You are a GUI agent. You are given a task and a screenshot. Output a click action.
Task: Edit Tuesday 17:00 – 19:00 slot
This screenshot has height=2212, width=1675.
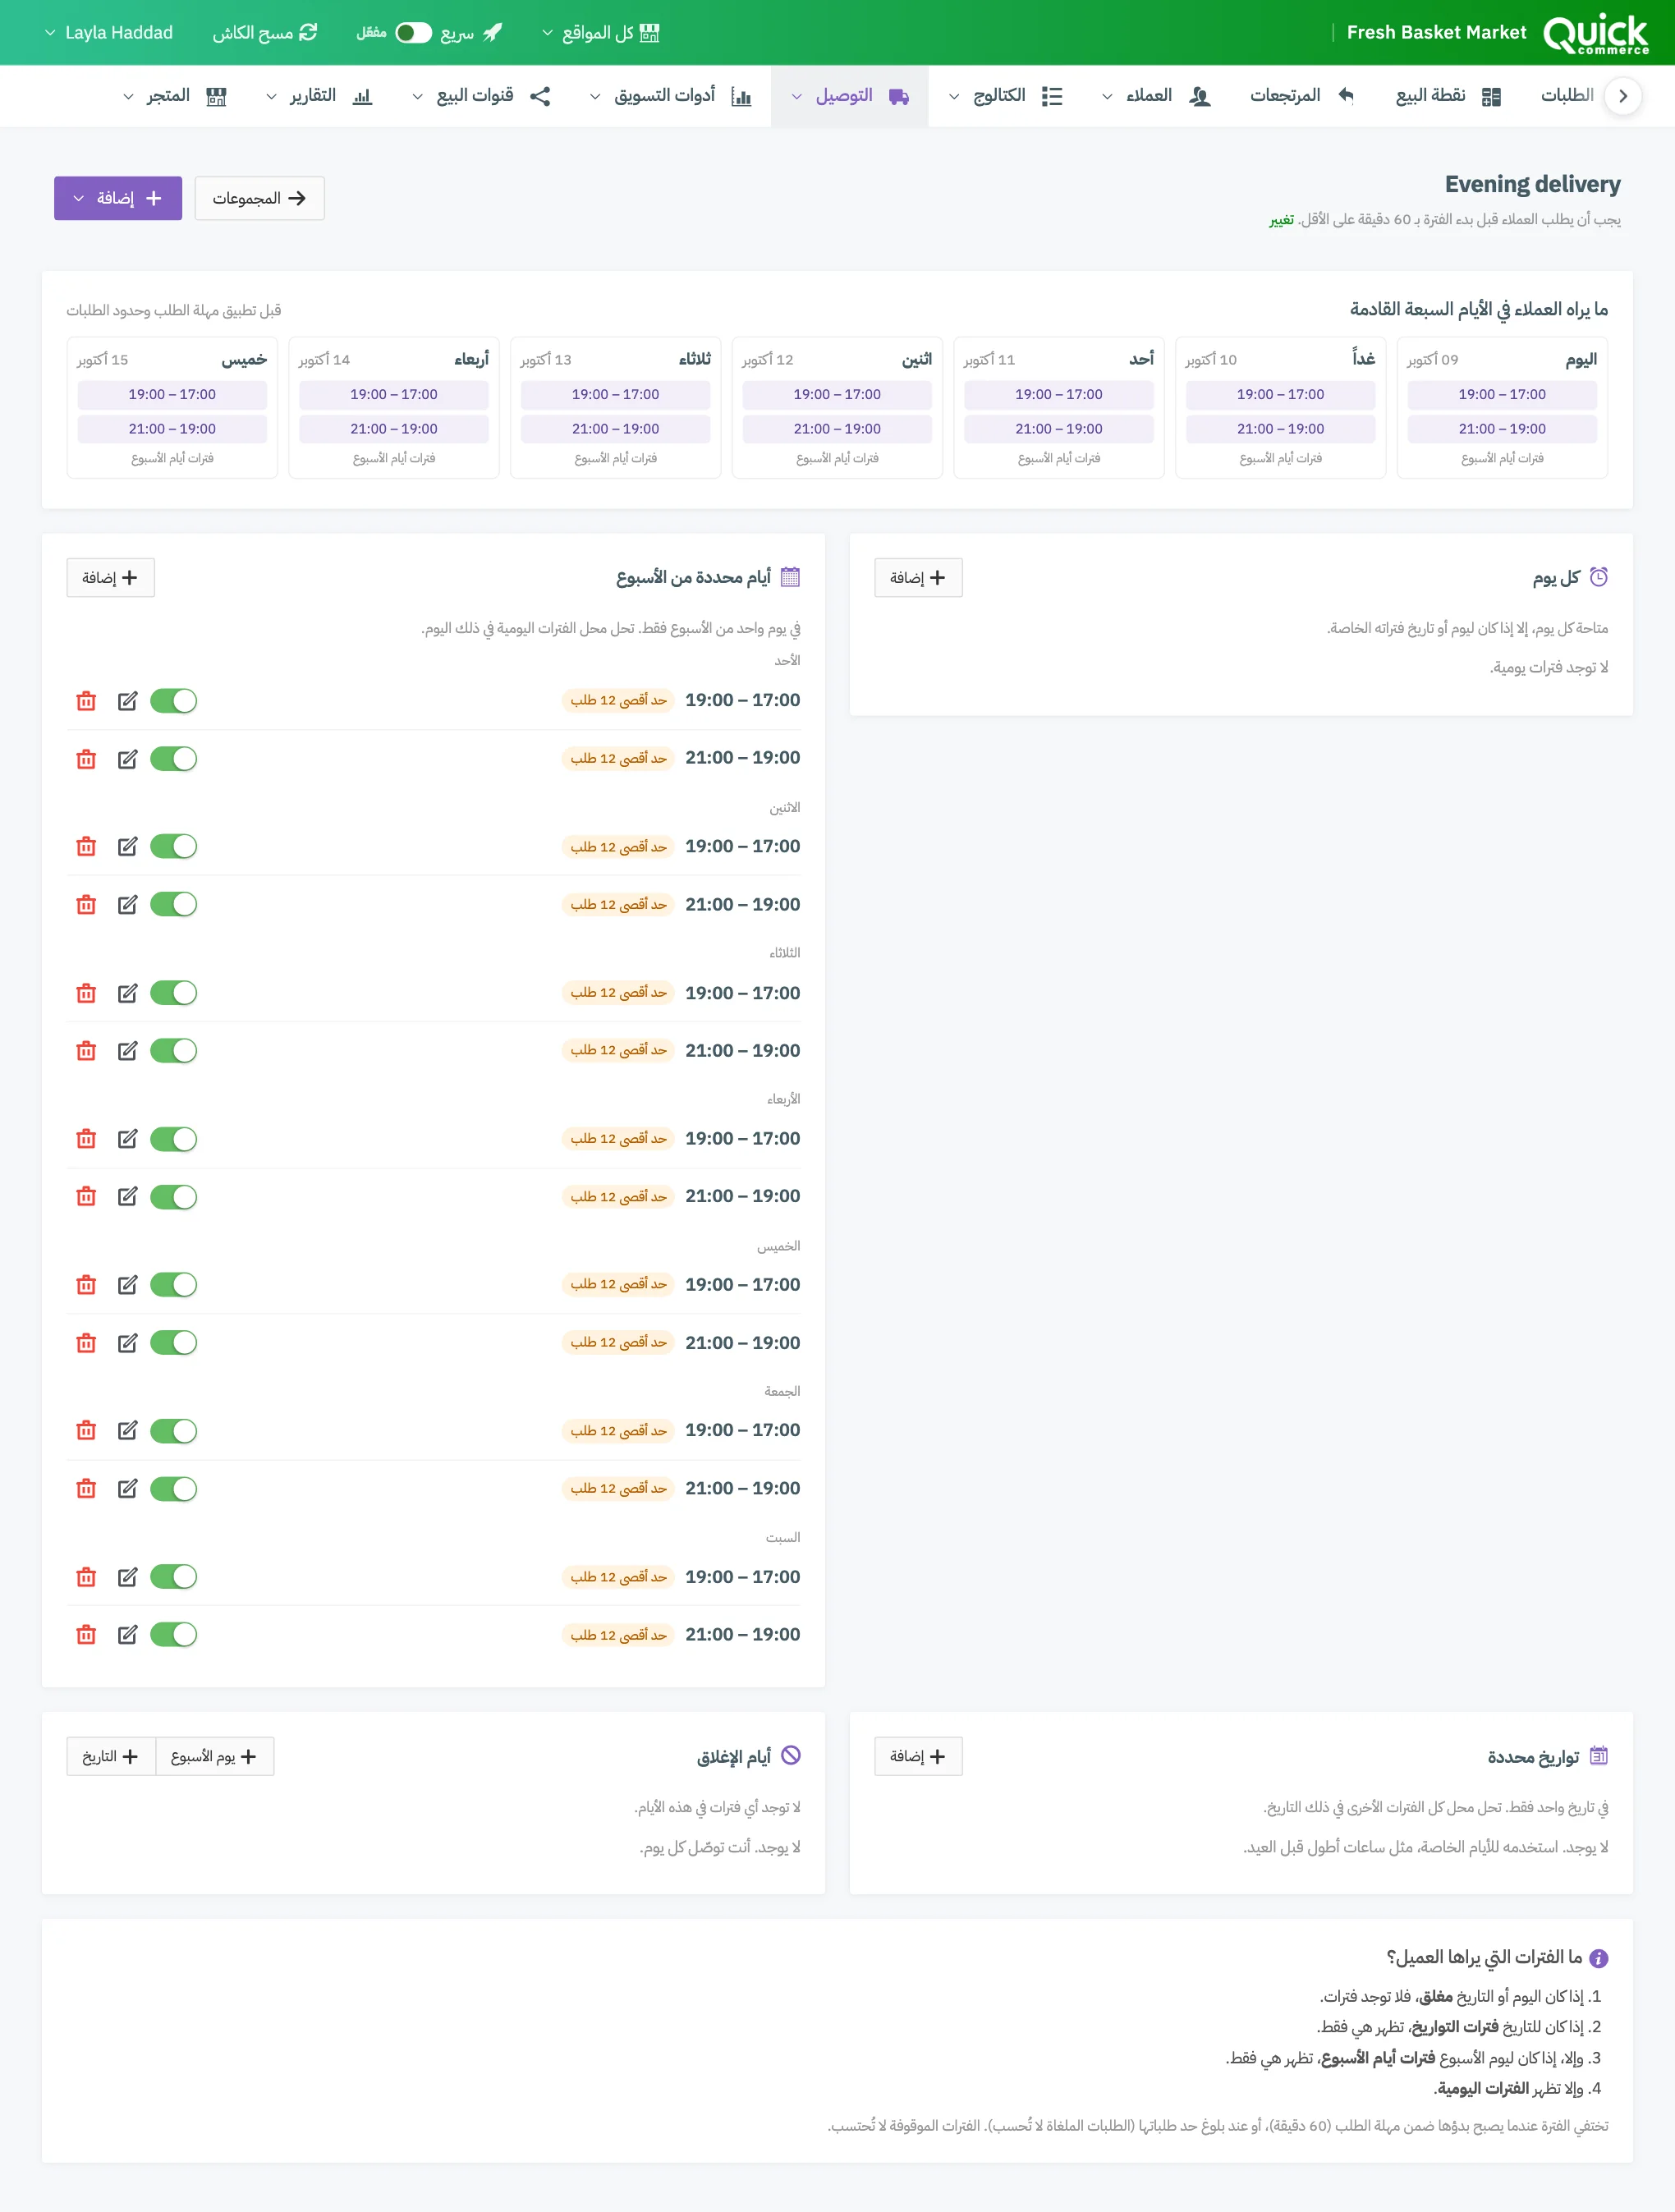[x=127, y=993]
